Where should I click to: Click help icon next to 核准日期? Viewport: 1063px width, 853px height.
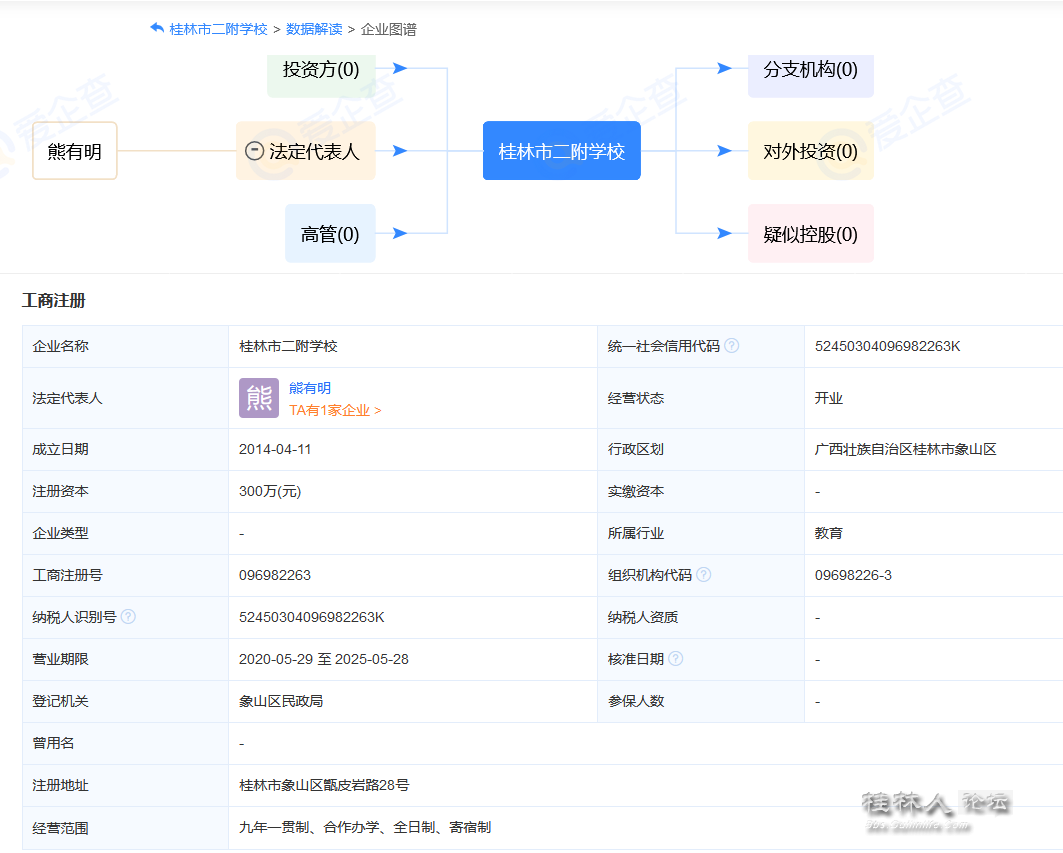click(675, 658)
